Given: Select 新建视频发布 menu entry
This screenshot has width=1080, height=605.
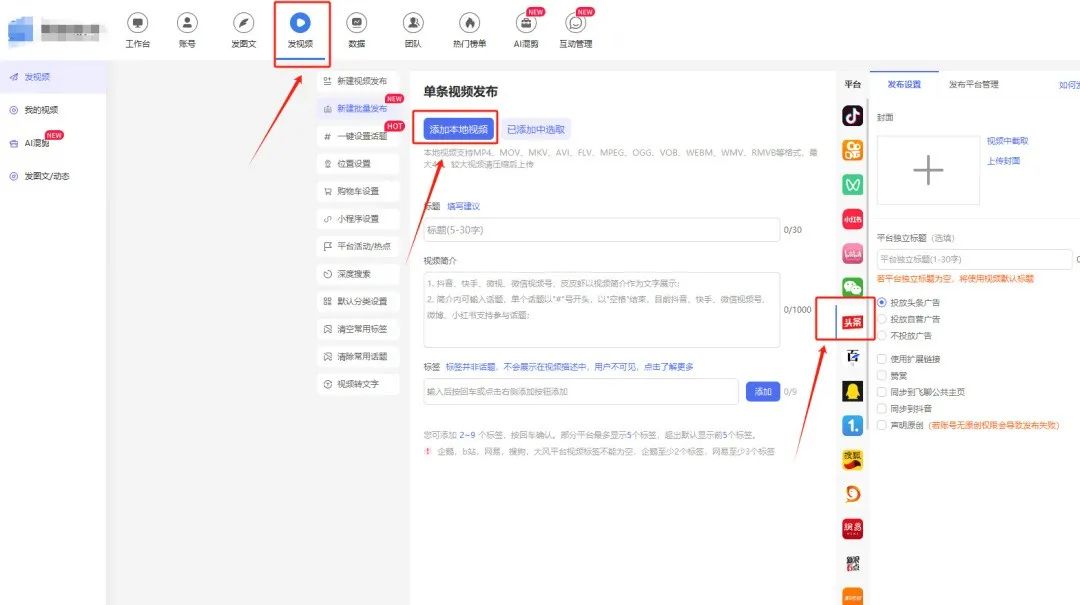Looking at the screenshot, I should [x=358, y=81].
